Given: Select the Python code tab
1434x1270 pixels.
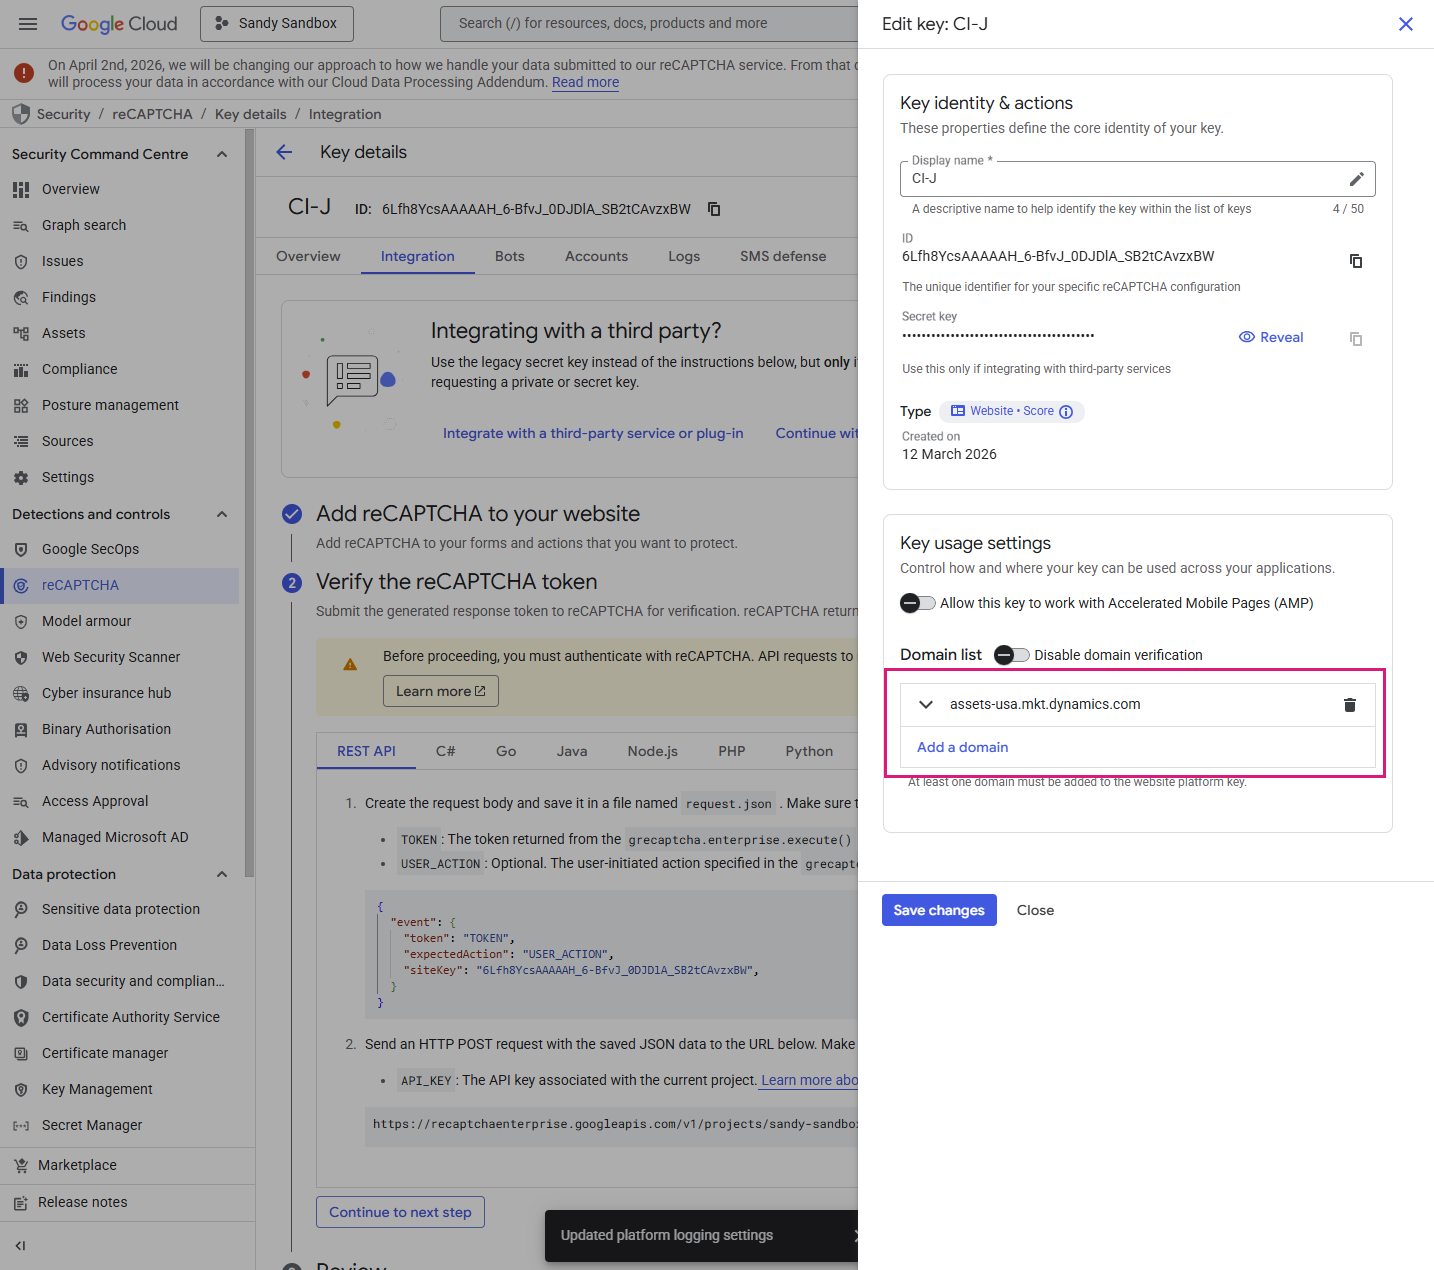Looking at the screenshot, I should (x=809, y=751).
